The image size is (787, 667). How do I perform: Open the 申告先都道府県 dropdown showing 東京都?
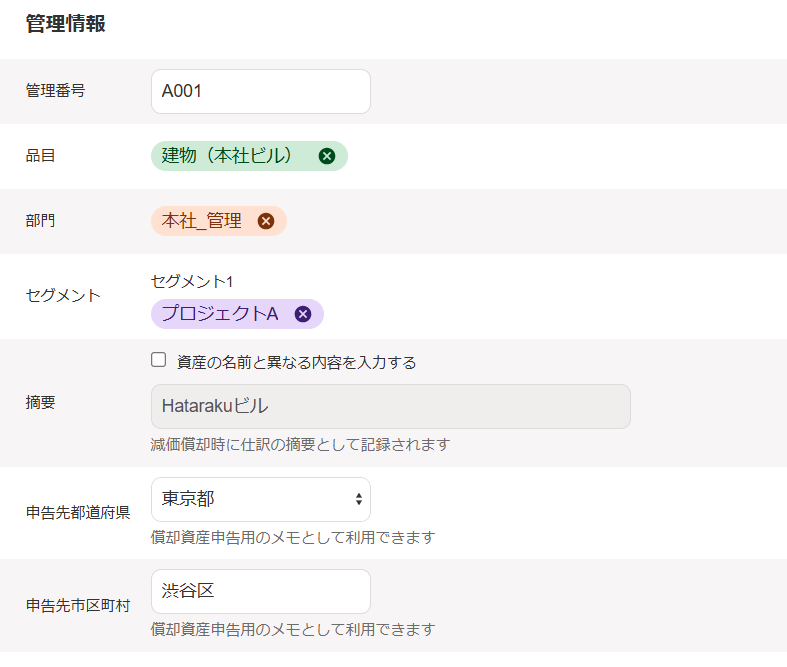coord(260,499)
